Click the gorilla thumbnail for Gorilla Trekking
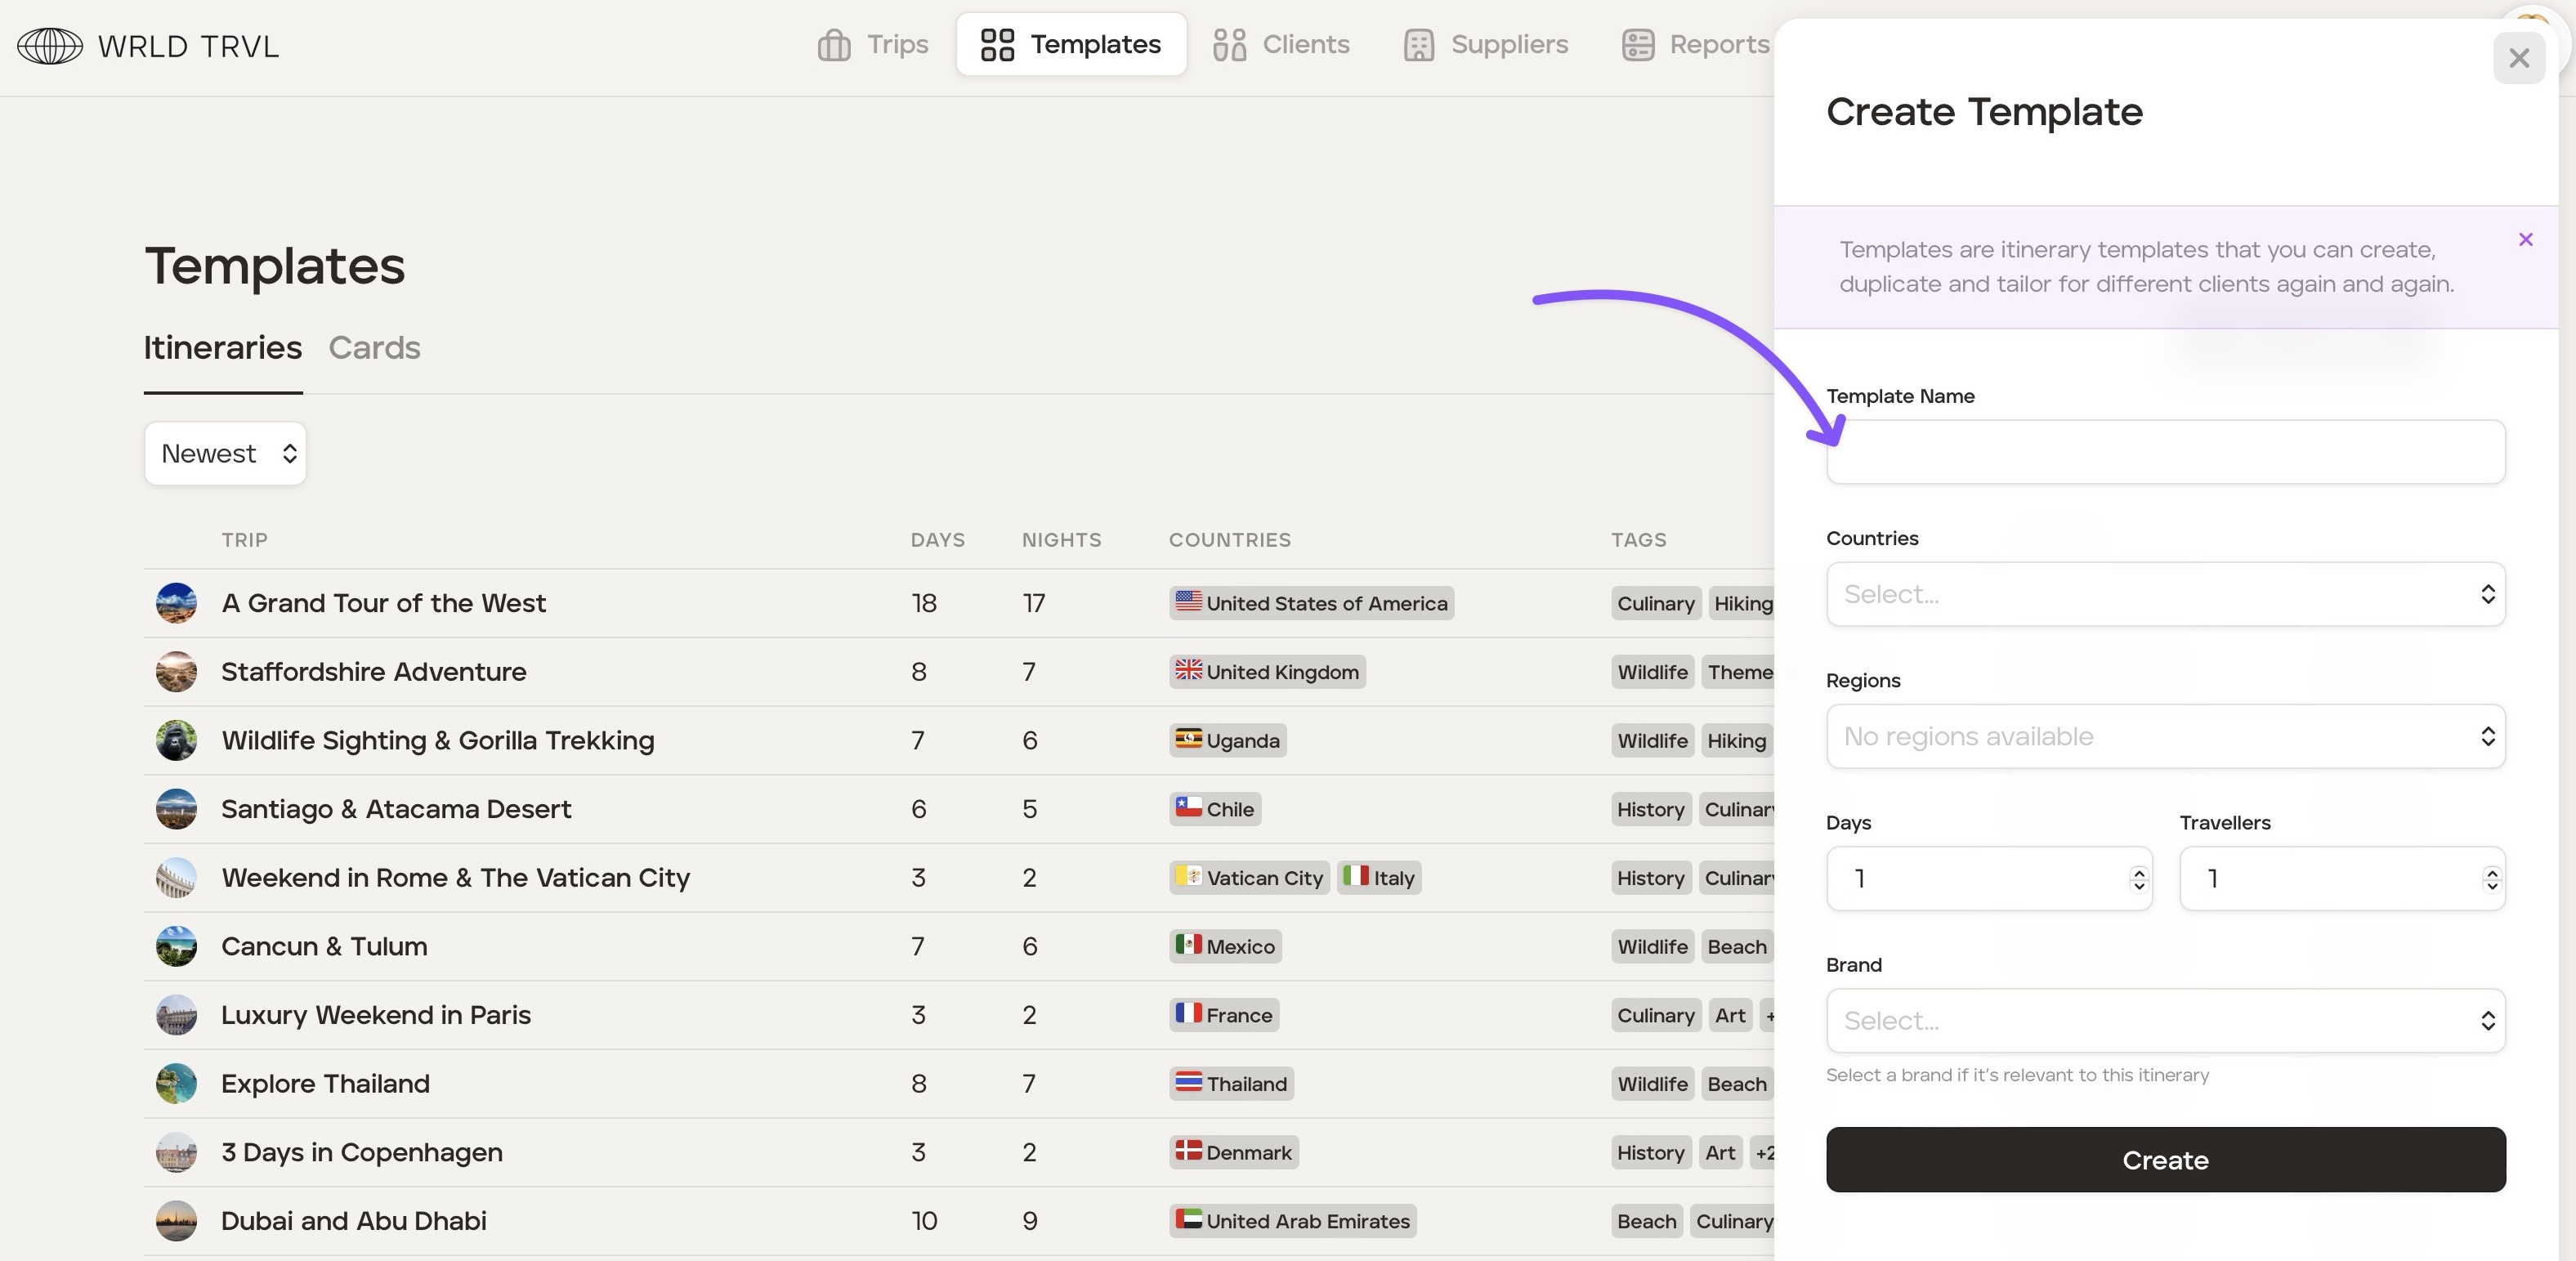Screen dimensions: 2576x1261 [x=176, y=740]
